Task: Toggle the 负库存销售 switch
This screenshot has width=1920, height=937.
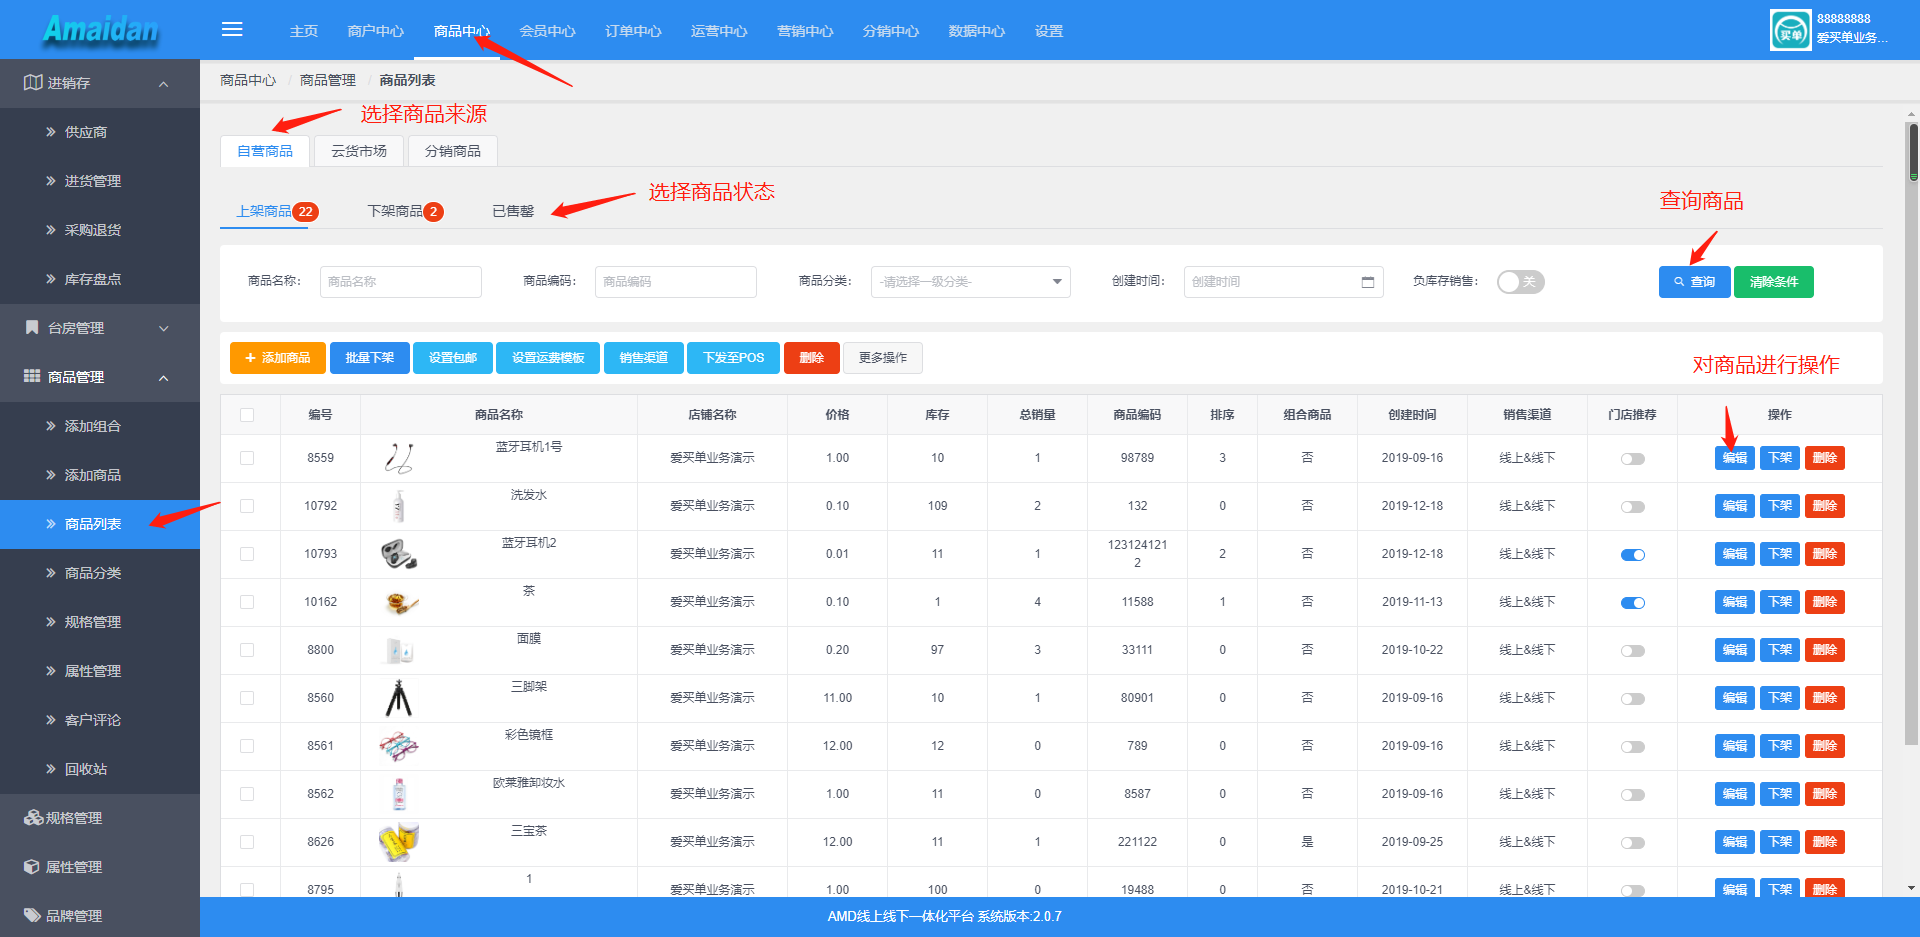Action: (x=1521, y=282)
